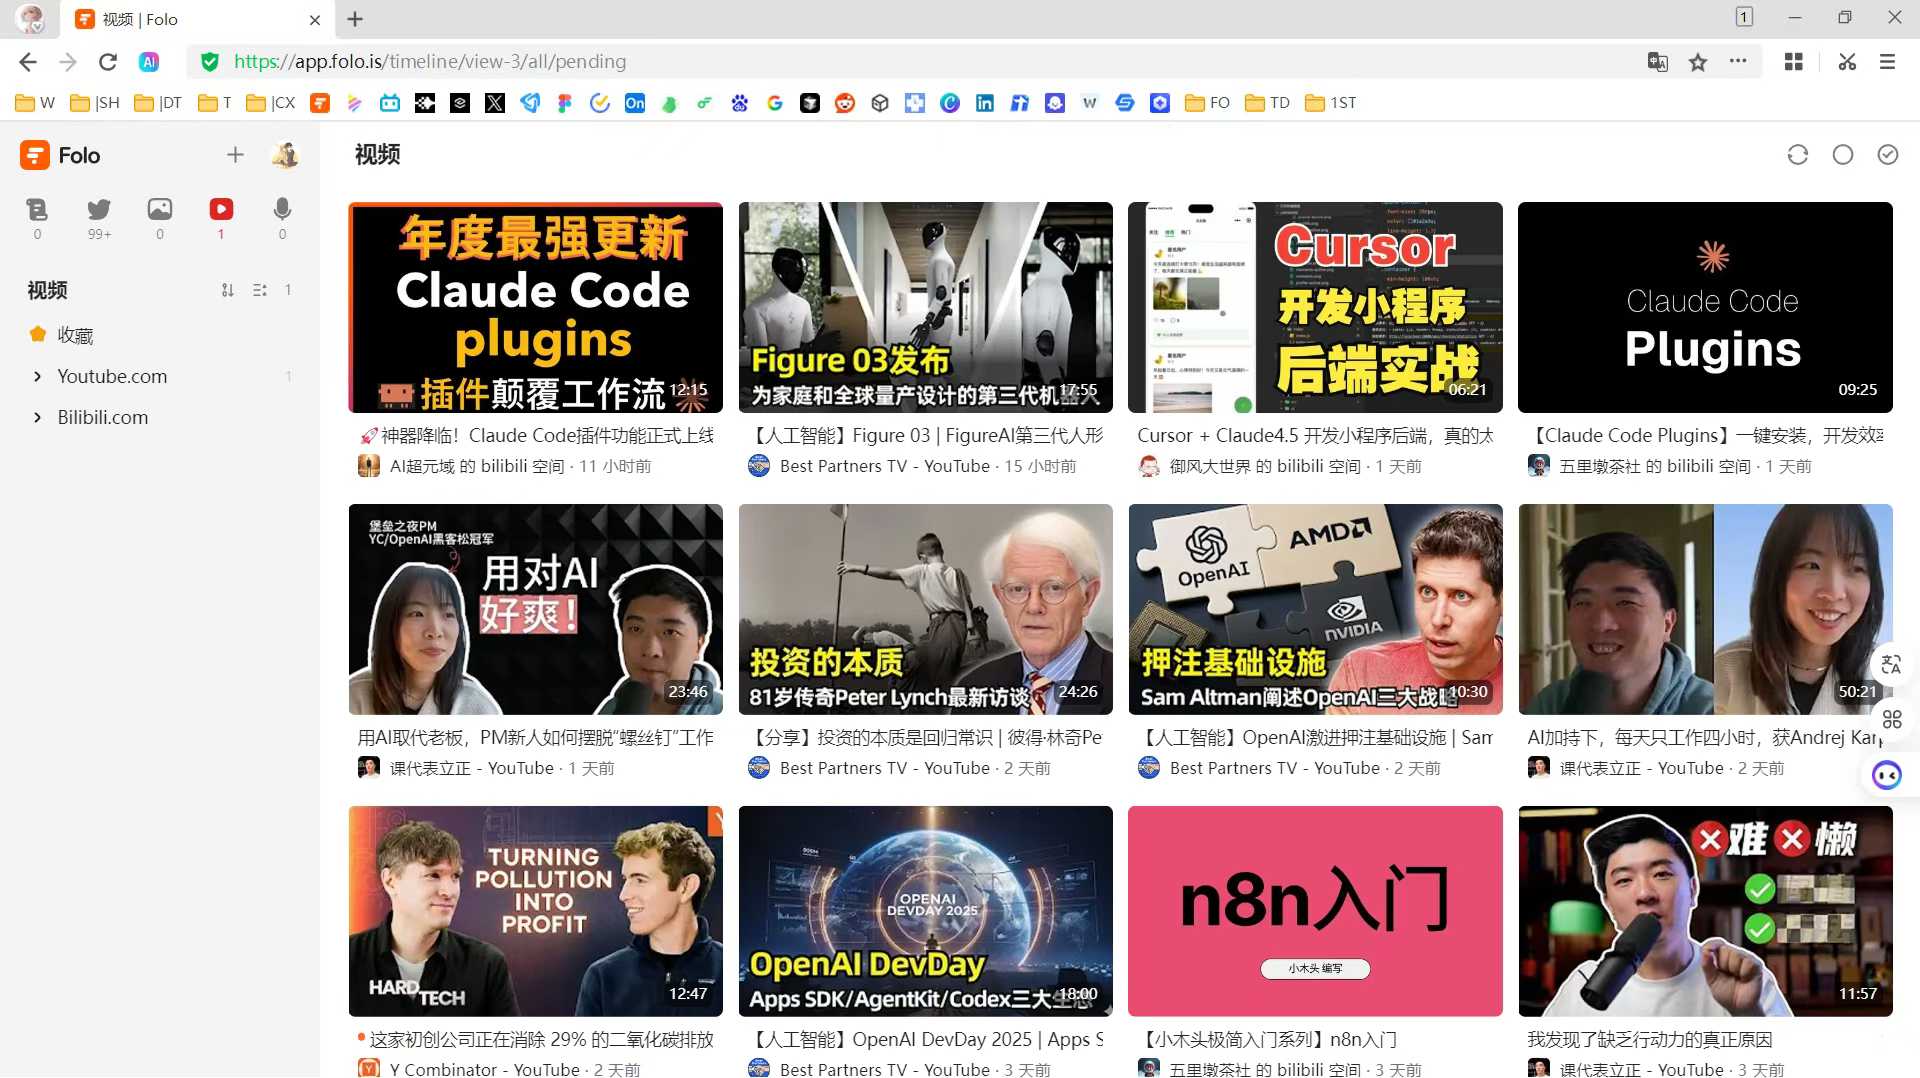
Task: Open the Audio microphone view icon
Action: pos(282,209)
